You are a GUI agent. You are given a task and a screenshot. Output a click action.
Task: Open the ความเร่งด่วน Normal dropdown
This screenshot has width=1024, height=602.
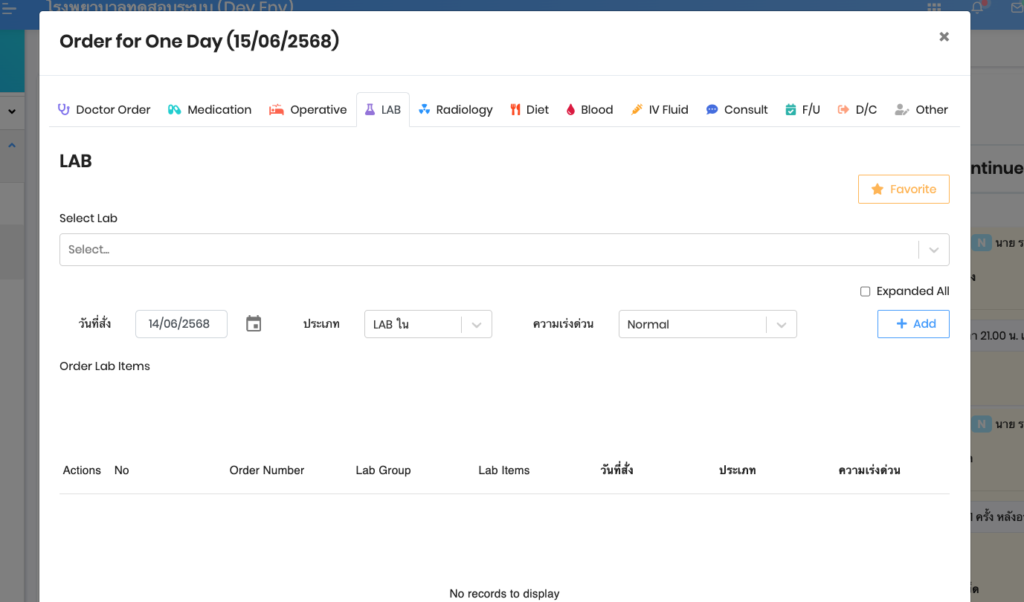(707, 324)
